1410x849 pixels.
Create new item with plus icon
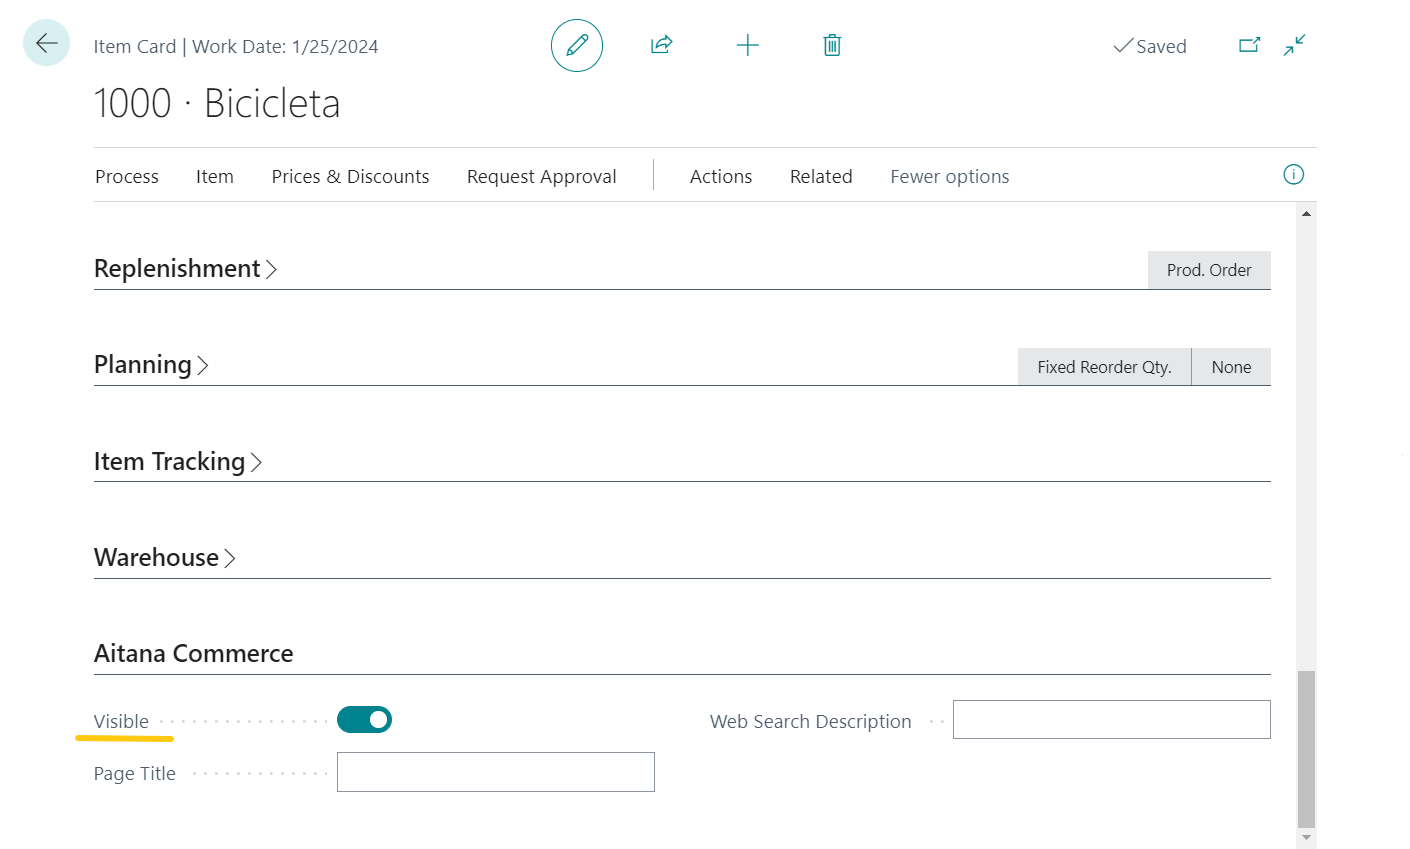[x=747, y=45]
